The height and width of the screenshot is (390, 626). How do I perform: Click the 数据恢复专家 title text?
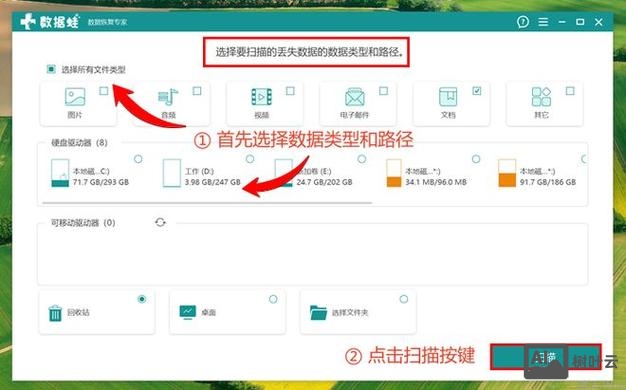pos(107,22)
